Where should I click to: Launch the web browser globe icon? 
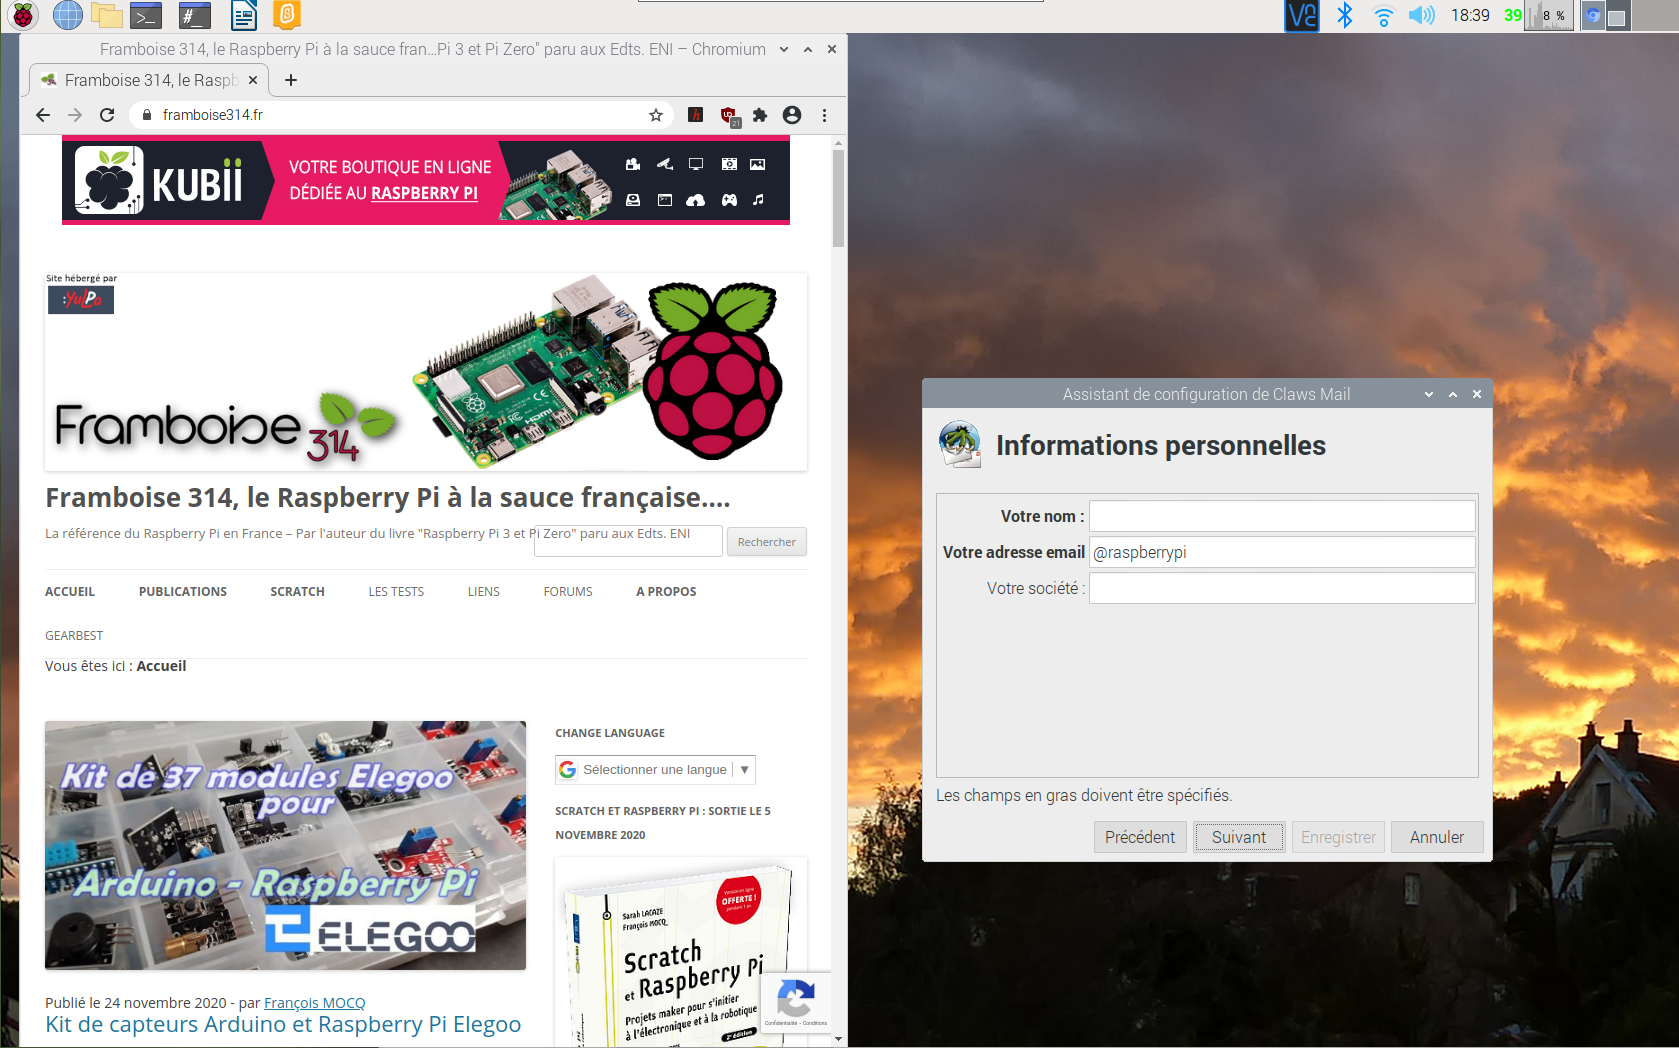coord(67,15)
